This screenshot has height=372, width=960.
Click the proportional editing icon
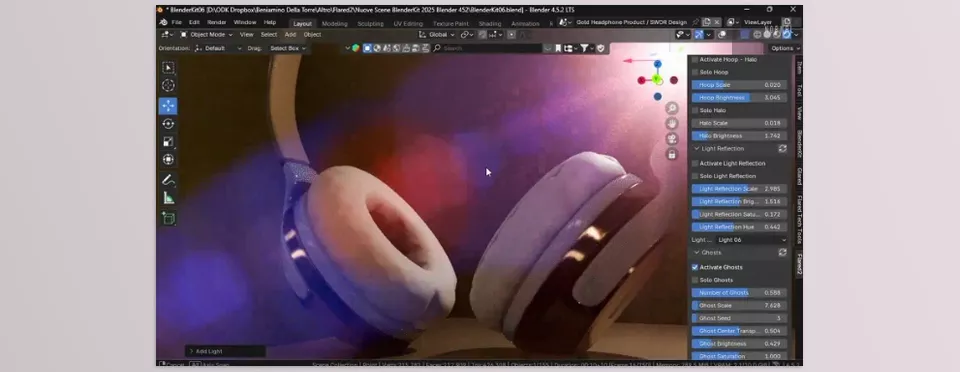coord(511,35)
